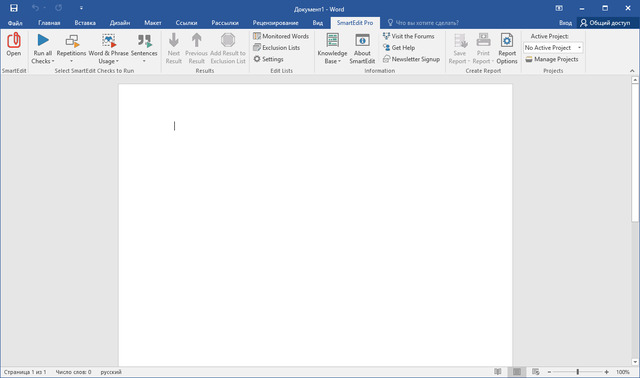Click the vertical scrollbar up arrow
This screenshot has height=378, width=640.
click(x=635, y=80)
